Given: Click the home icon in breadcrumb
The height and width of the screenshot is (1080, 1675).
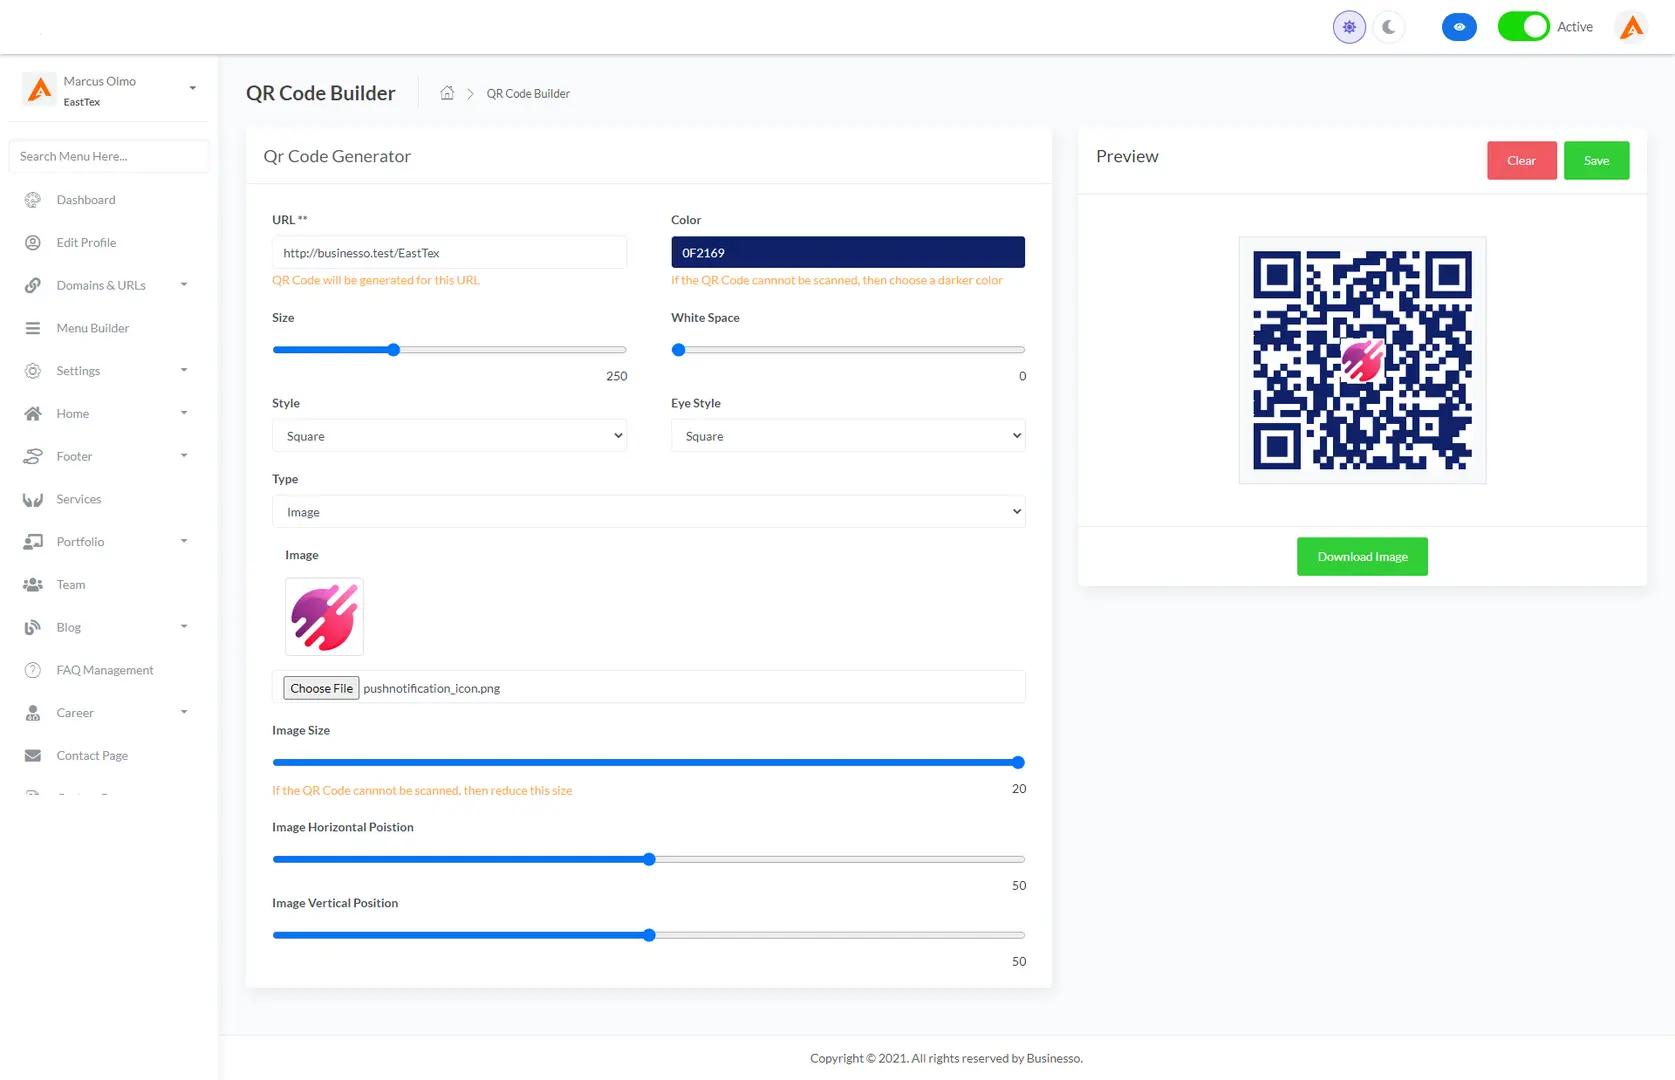Looking at the screenshot, I should [447, 93].
